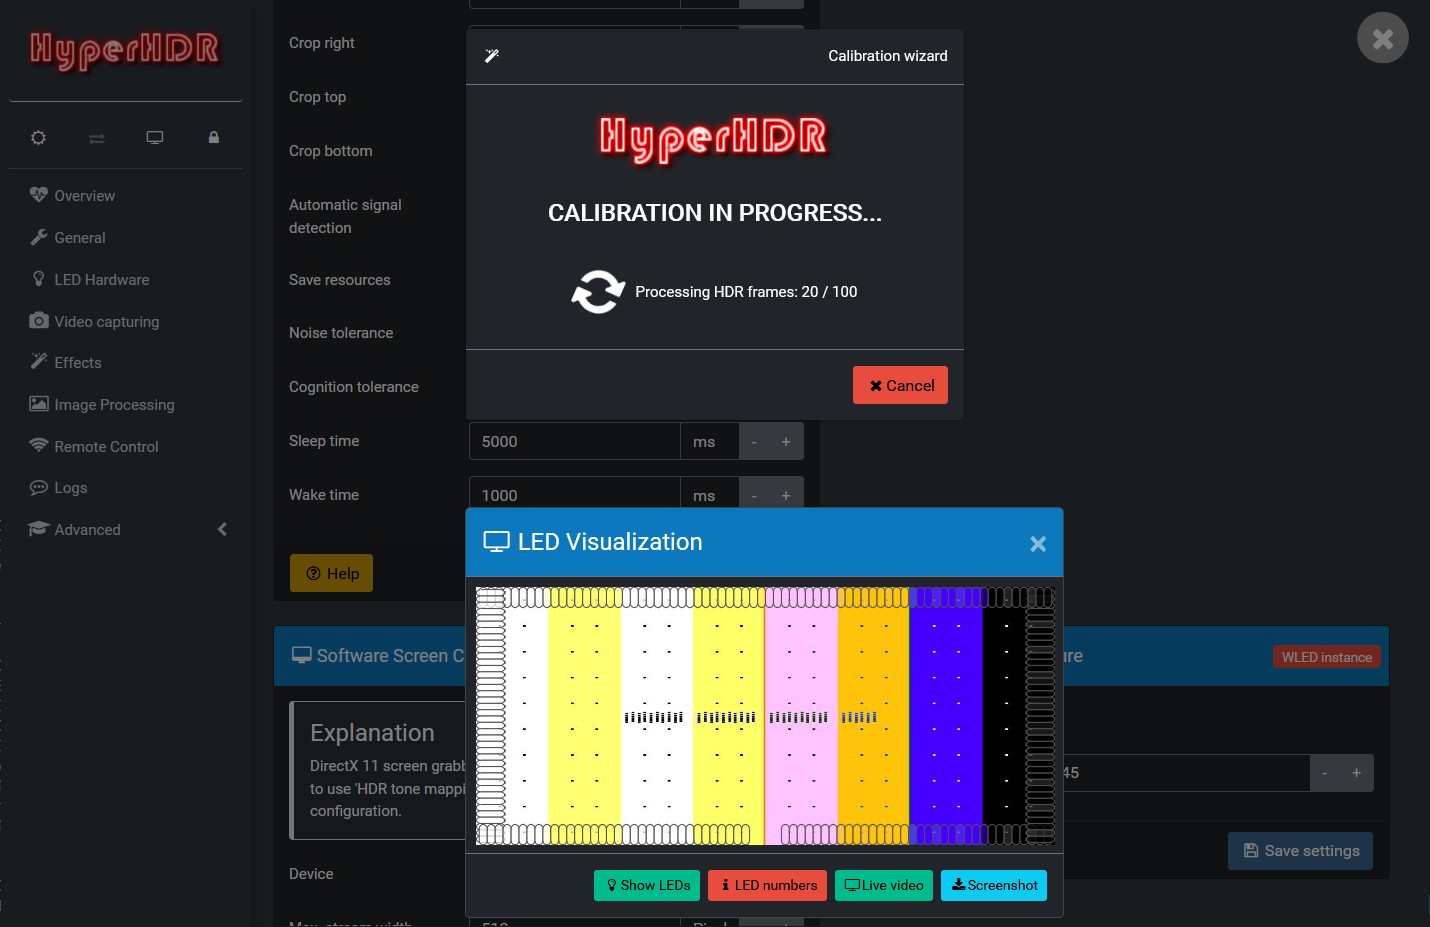Click the Software Screen Capture panel header
1430x927 pixels.
pos(370,656)
